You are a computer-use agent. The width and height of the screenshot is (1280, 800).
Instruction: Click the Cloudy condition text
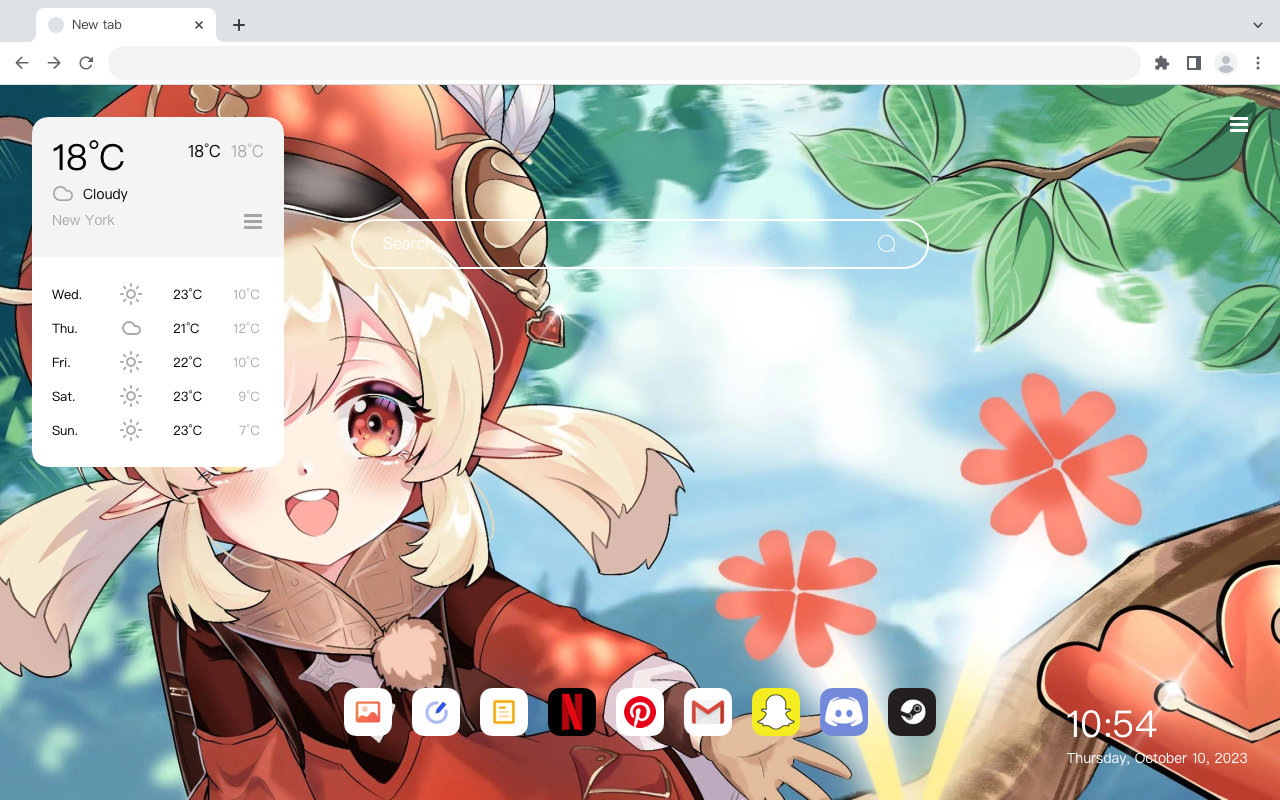[x=105, y=194]
